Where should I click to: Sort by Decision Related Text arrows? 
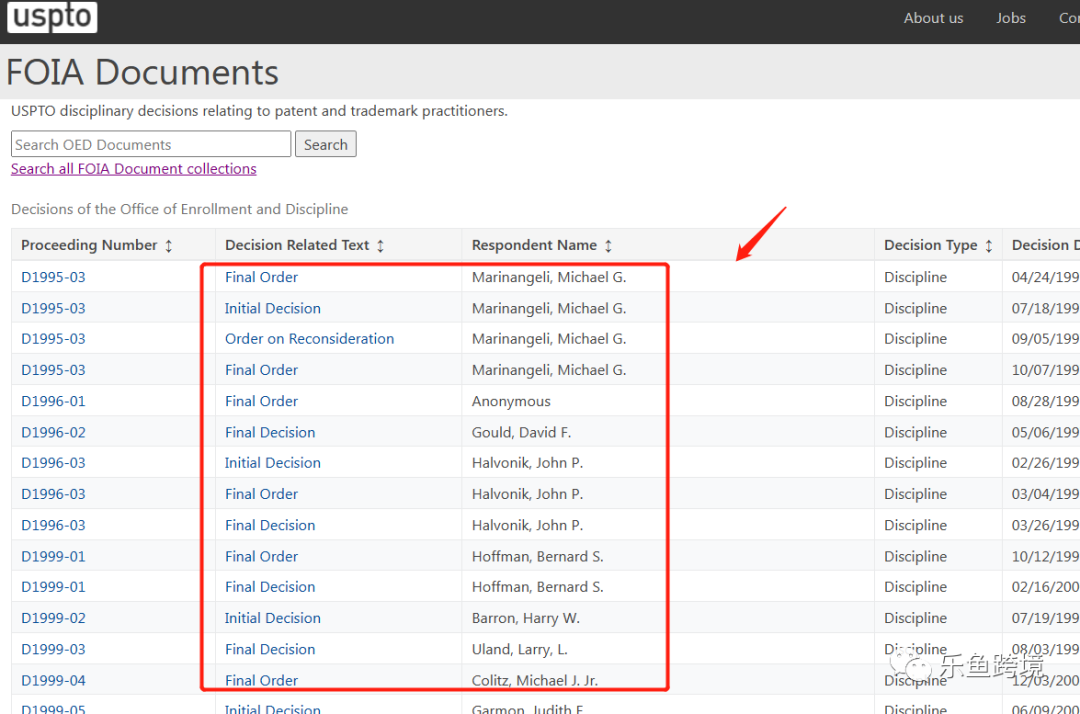(380, 246)
